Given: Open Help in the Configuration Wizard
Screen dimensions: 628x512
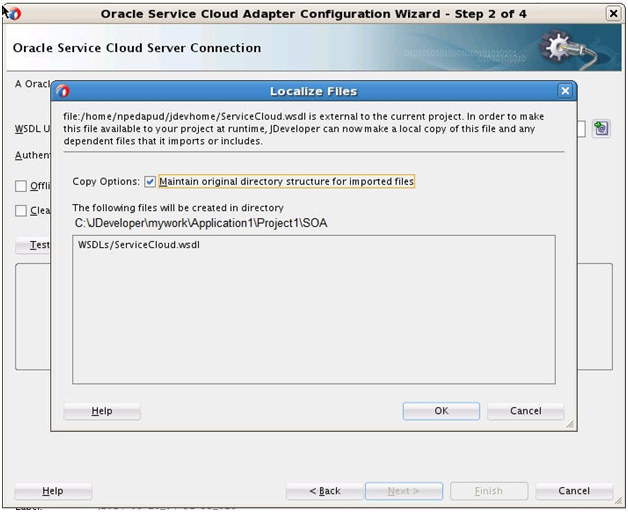Looking at the screenshot, I should tap(53, 491).
